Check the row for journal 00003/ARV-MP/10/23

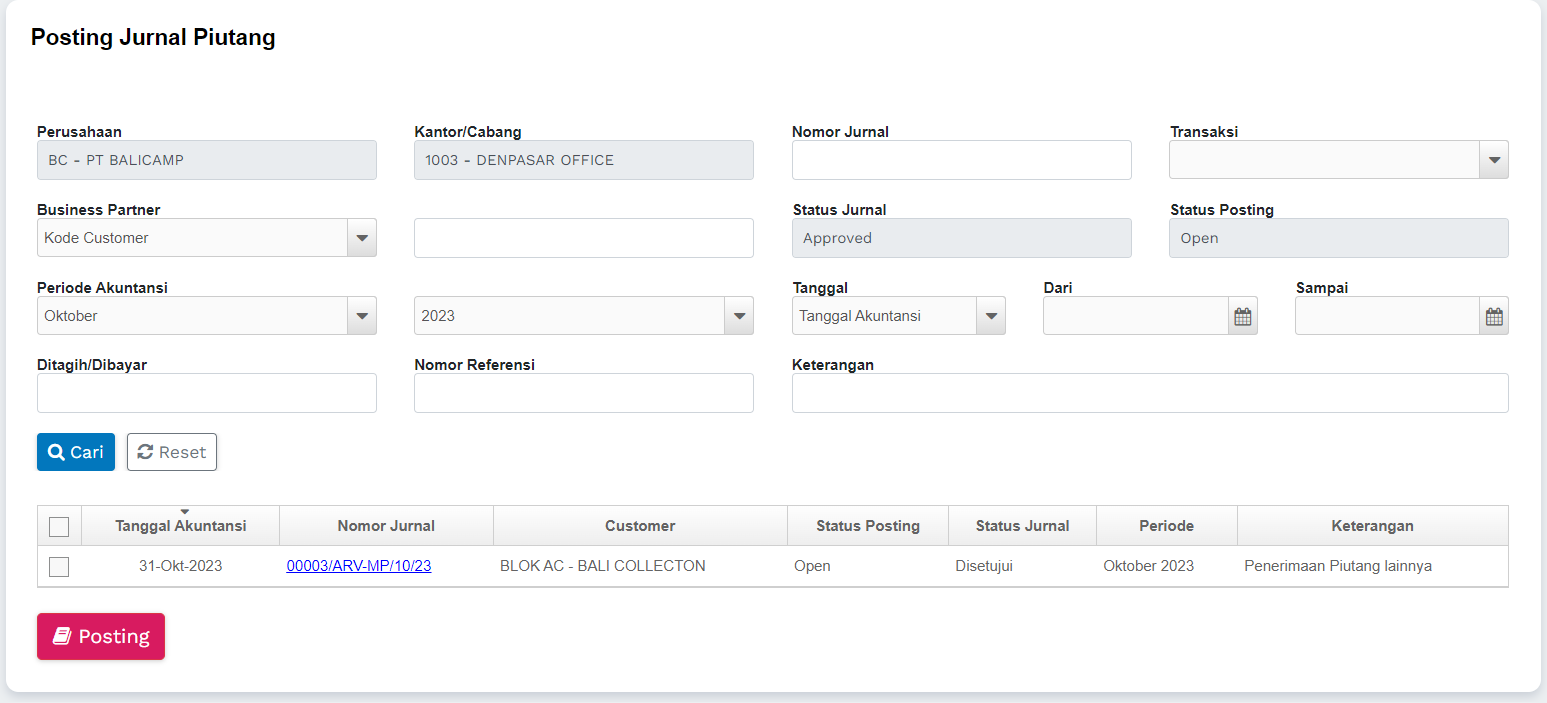pyautogui.click(x=59, y=567)
